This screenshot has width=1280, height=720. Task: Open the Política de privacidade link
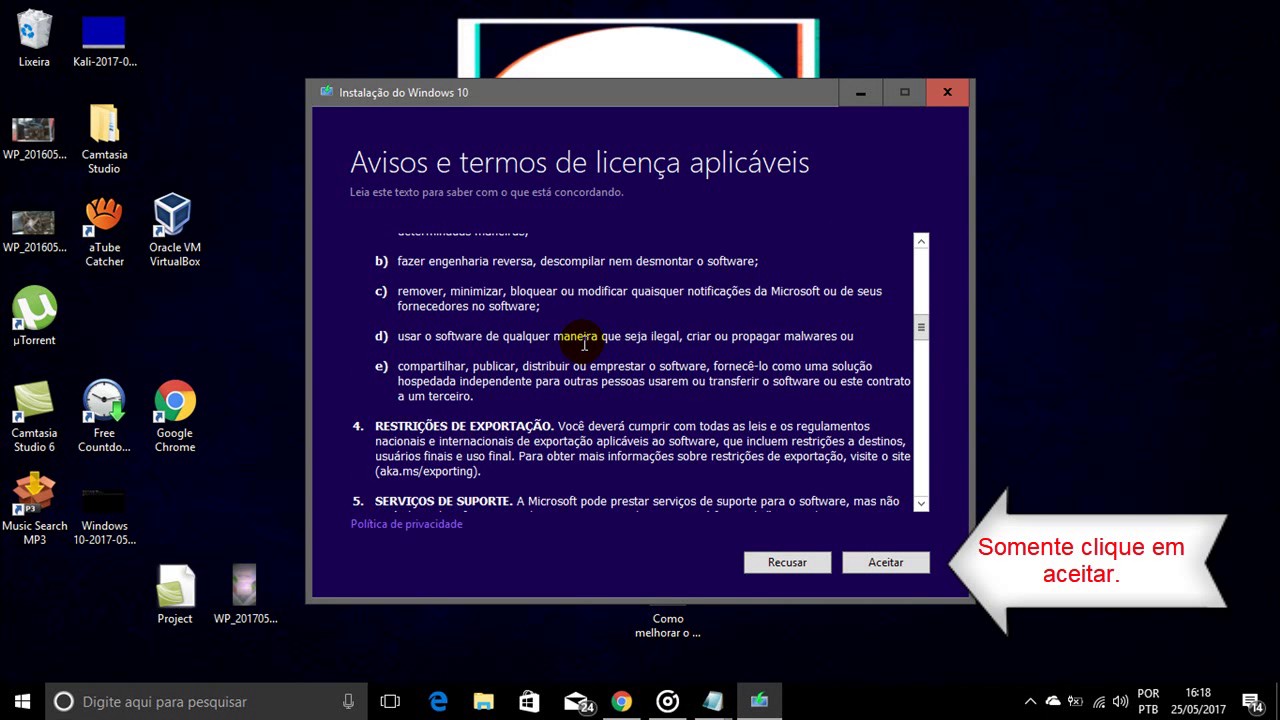tap(406, 524)
